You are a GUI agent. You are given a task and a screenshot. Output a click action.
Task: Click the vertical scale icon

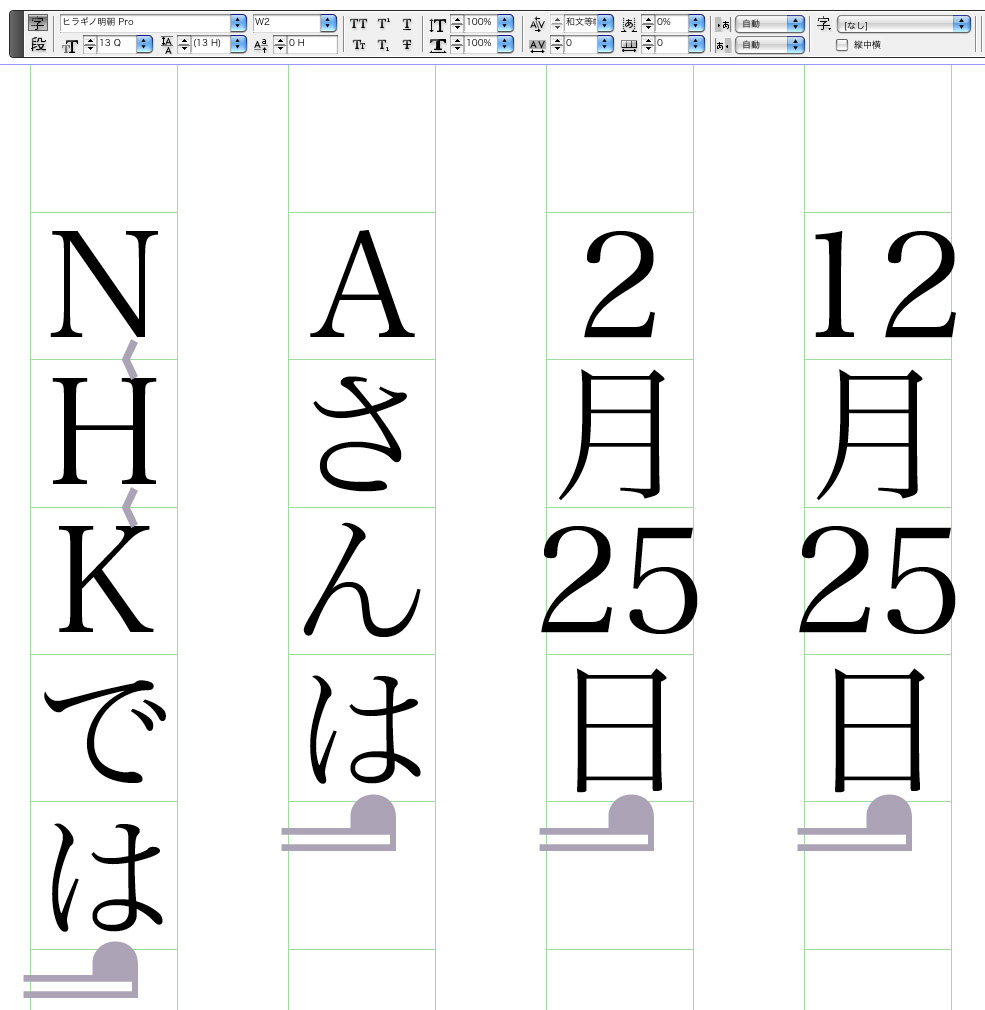(x=437, y=24)
